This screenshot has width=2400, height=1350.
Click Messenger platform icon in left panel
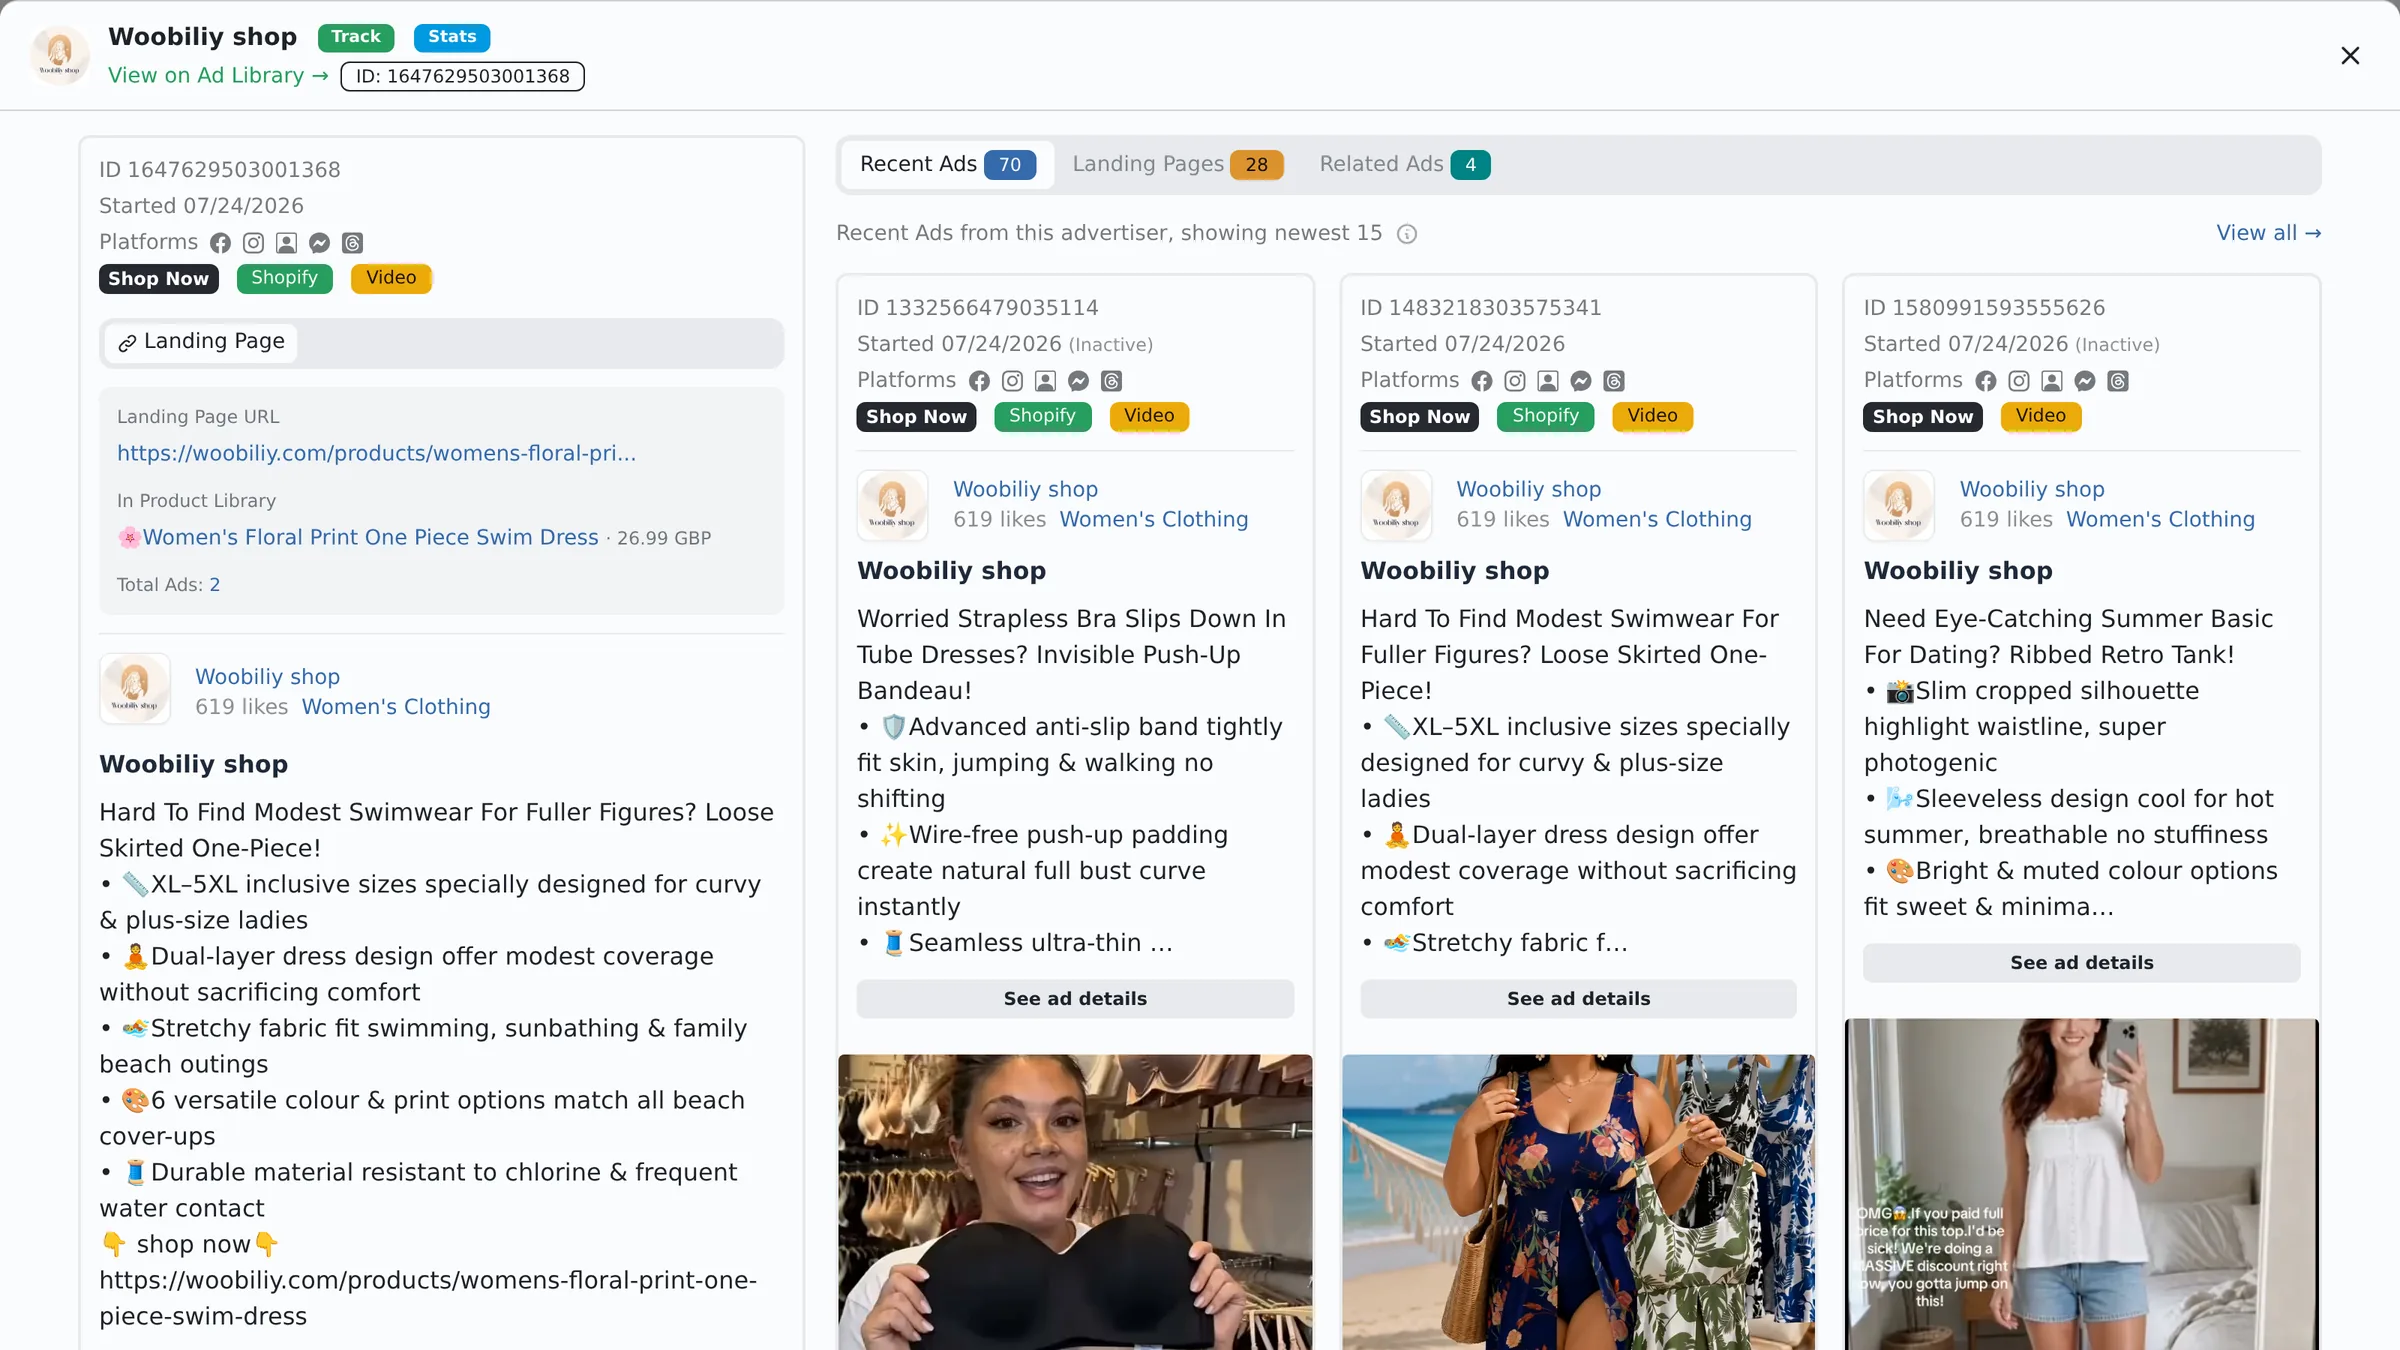319,243
